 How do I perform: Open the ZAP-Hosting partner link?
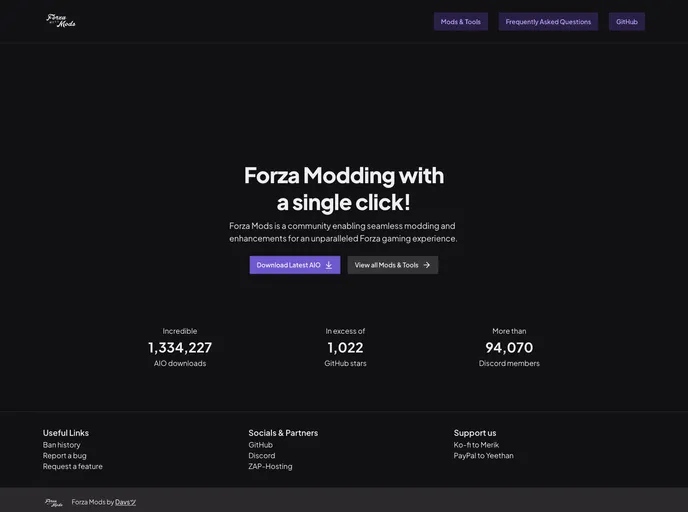click(270, 466)
